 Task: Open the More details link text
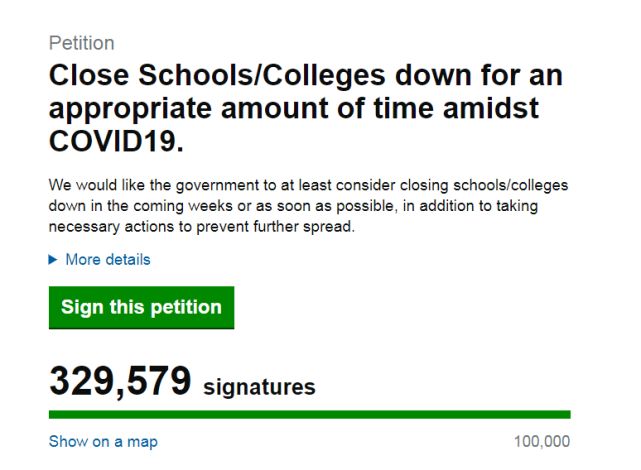pos(108,260)
